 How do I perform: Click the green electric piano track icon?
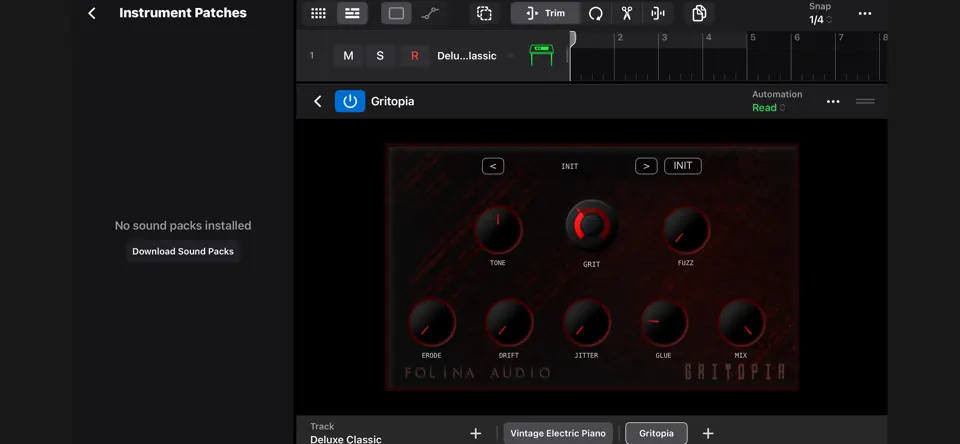click(541, 55)
